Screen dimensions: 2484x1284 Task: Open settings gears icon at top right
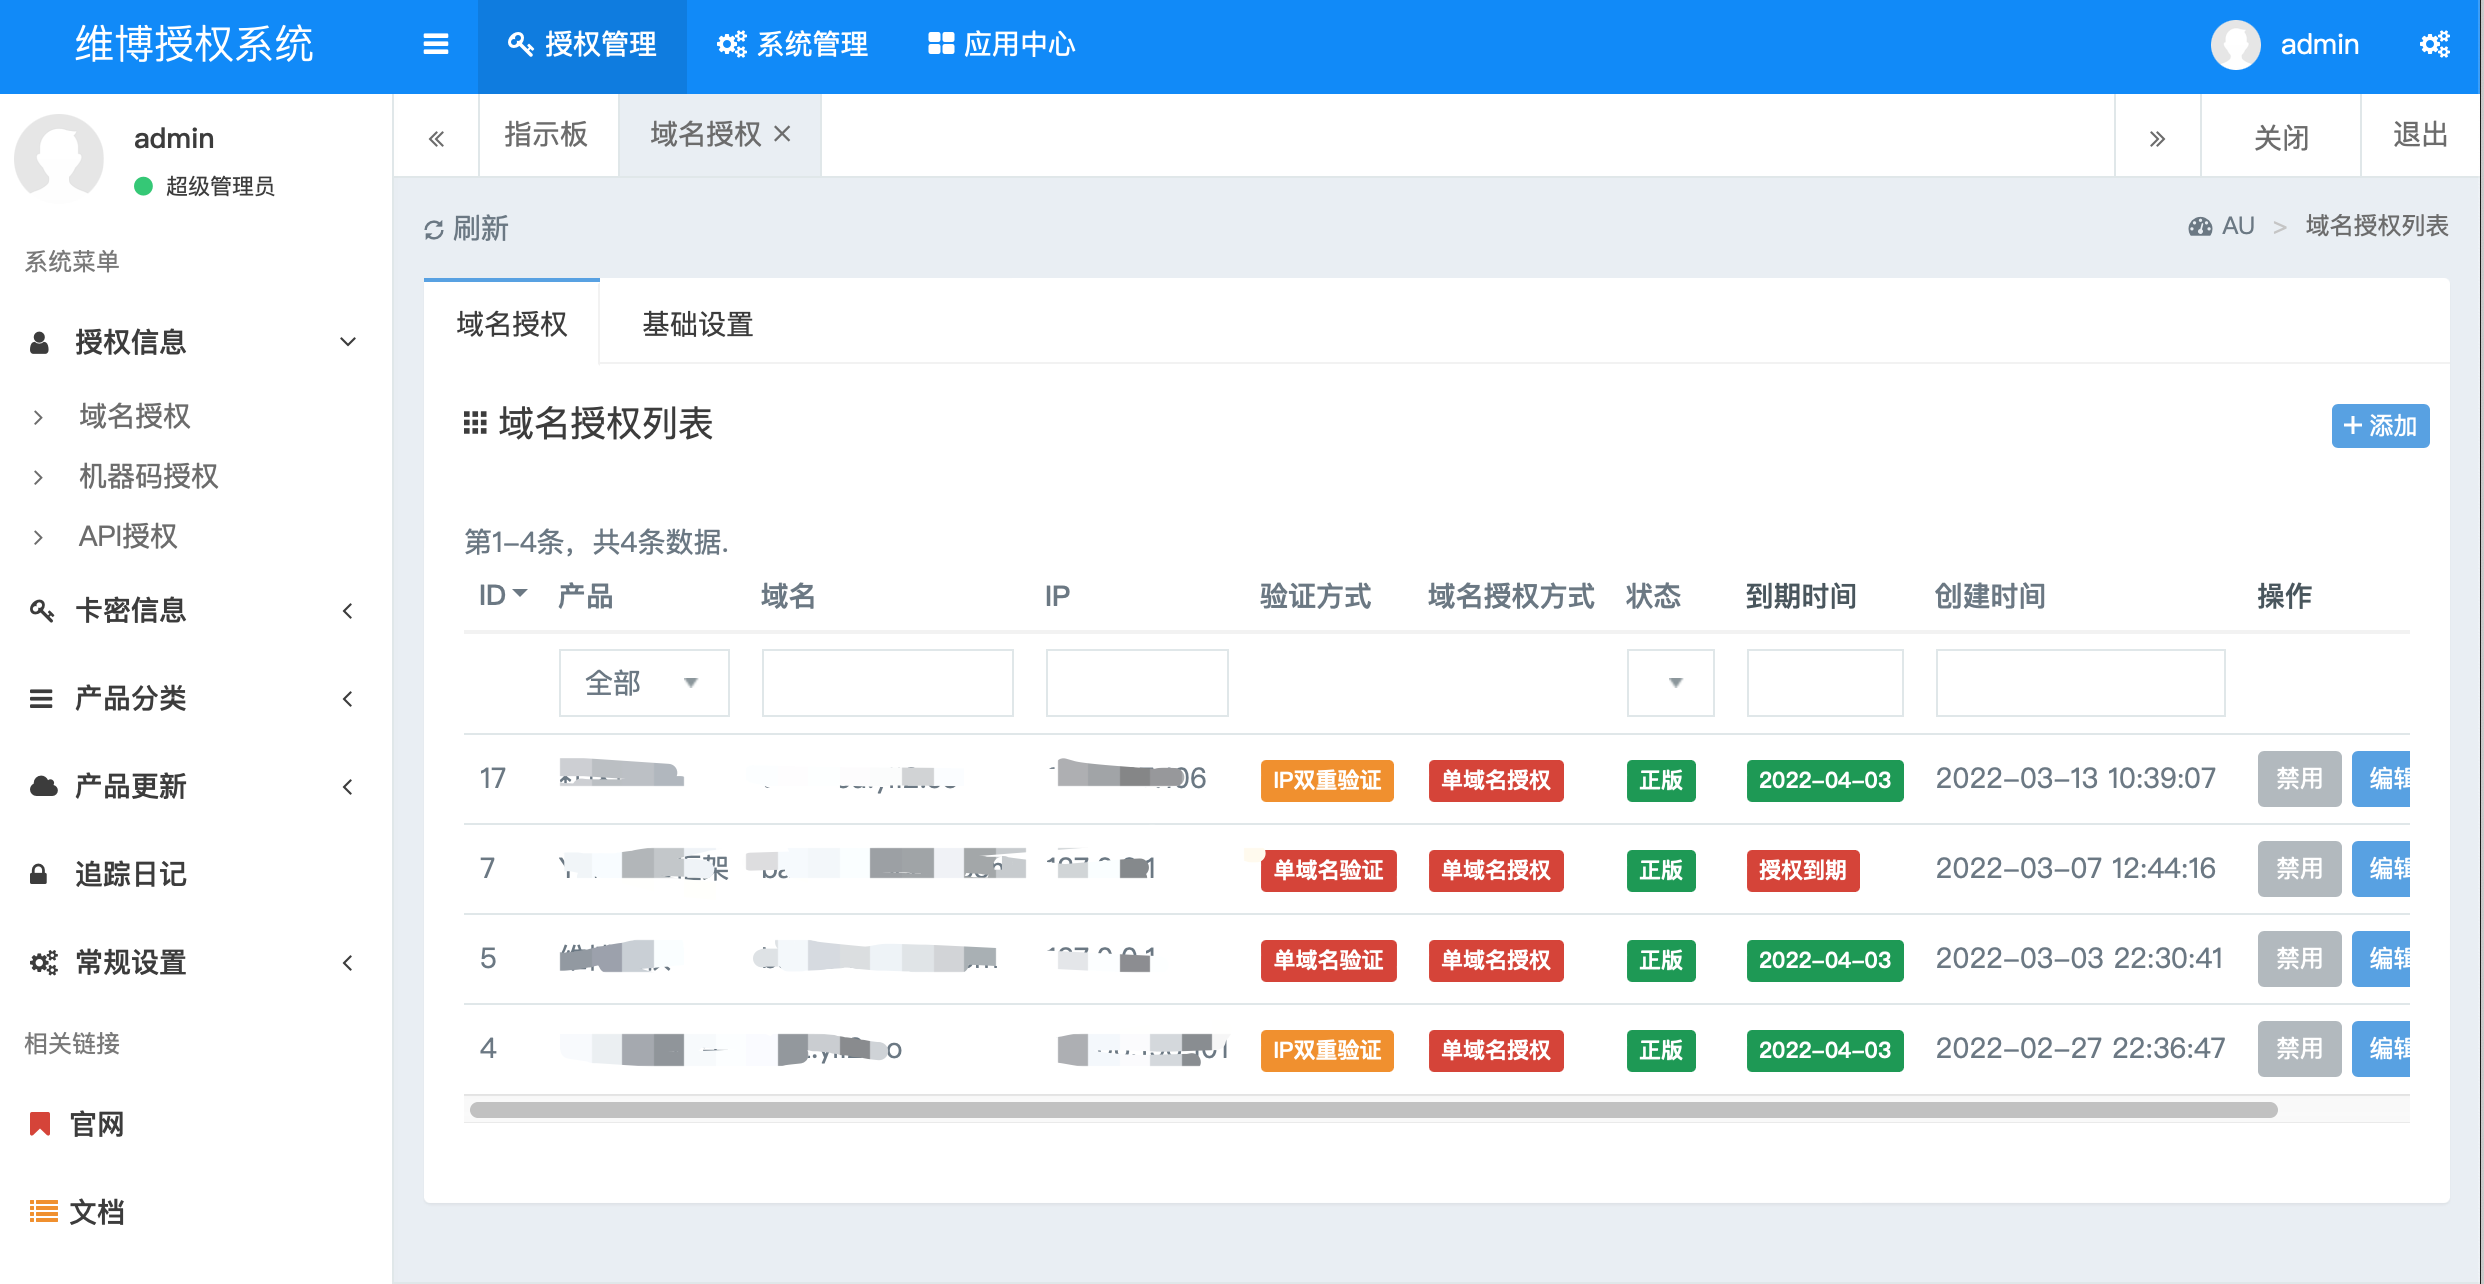coord(2434,44)
